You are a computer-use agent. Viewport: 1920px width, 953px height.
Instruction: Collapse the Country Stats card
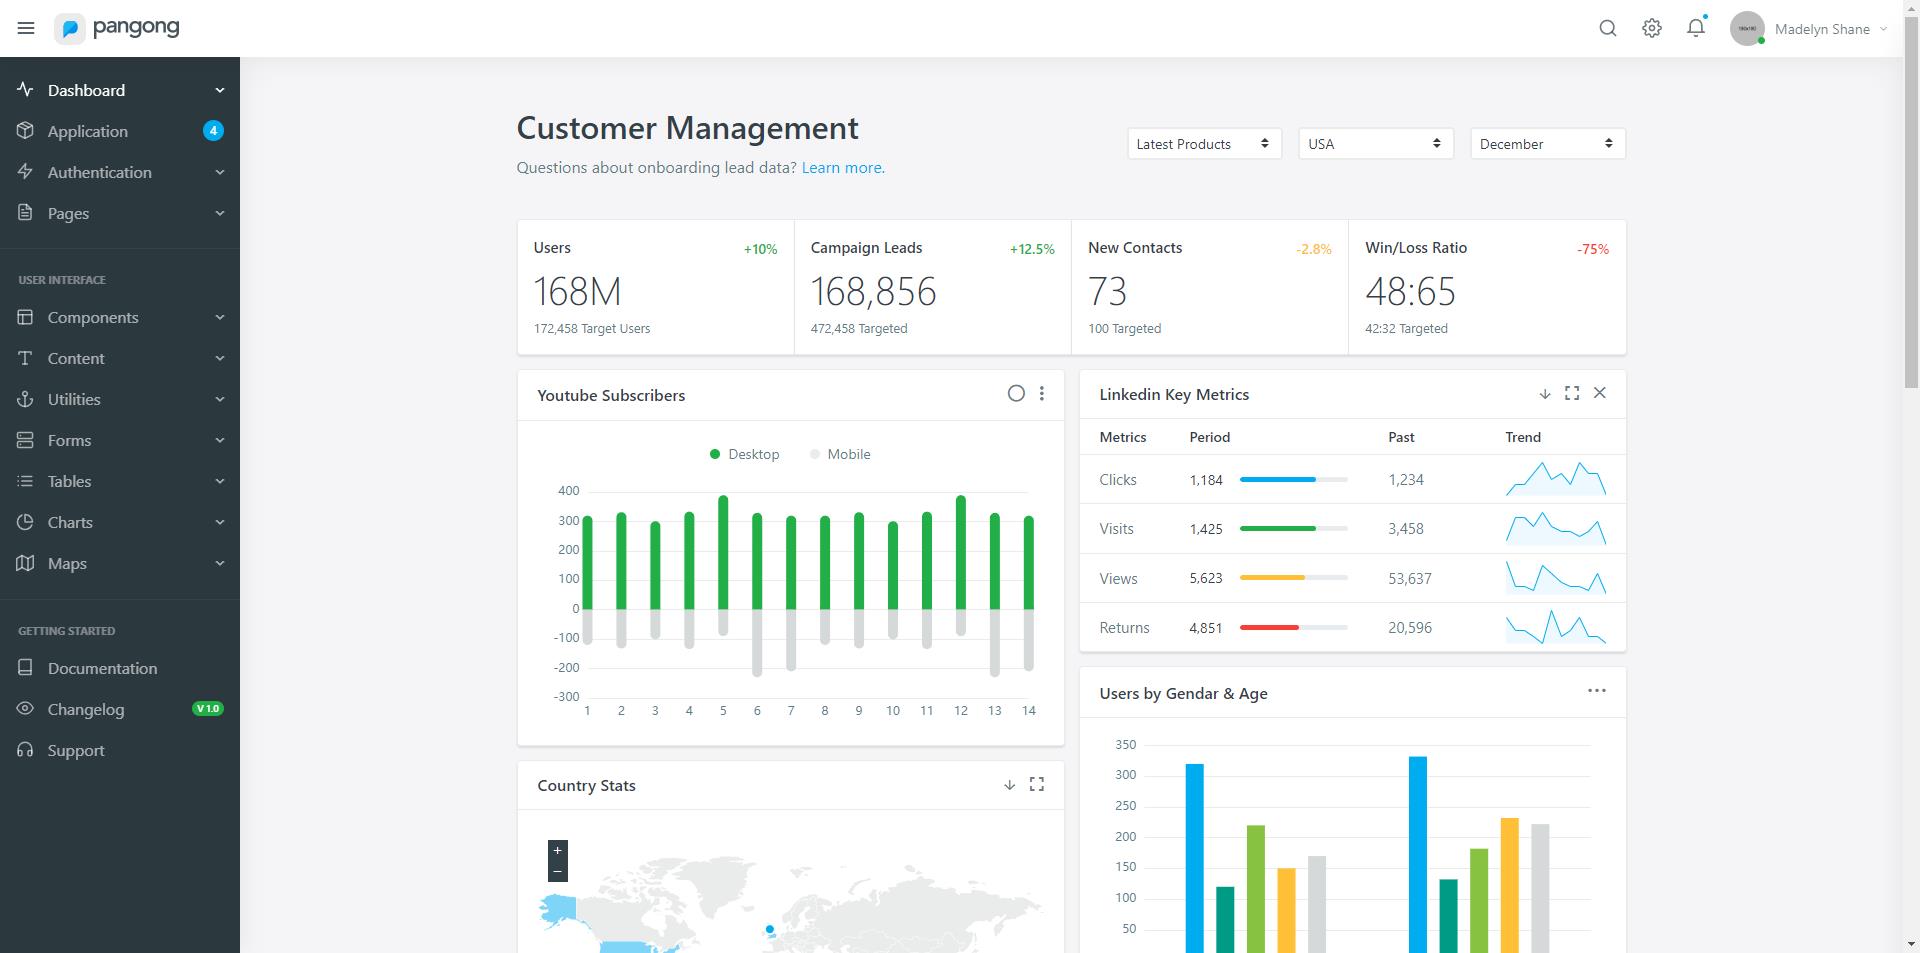(1009, 785)
